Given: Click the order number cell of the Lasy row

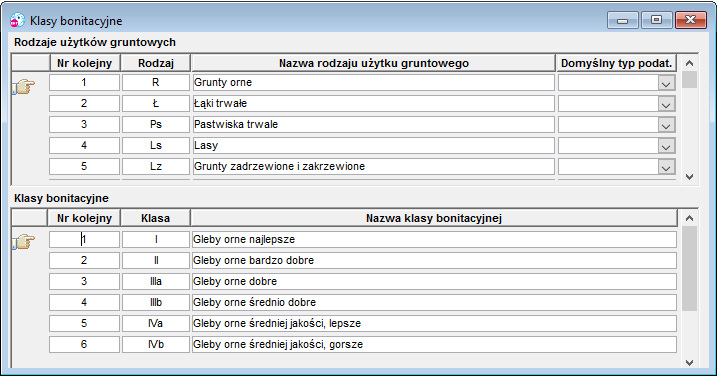Looking at the screenshot, I should pyautogui.click(x=84, y=146).
